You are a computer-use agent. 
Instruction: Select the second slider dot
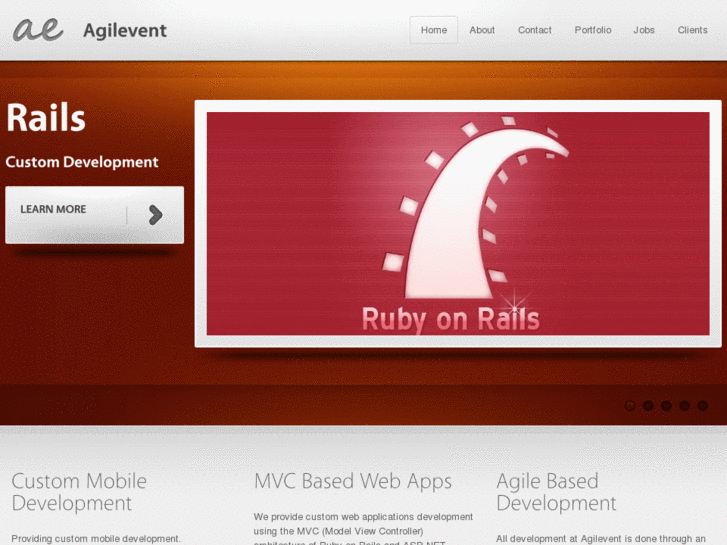[648, 406]
